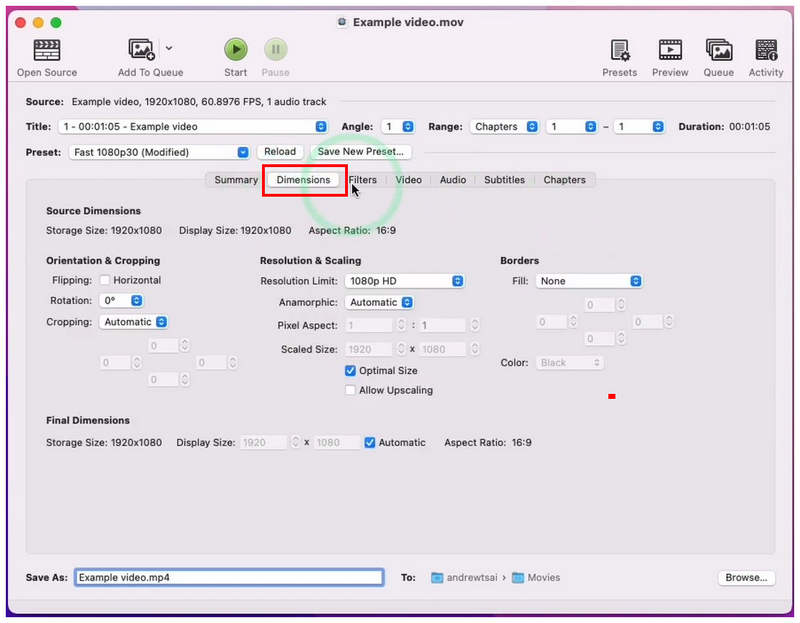
Task: Switch to the Filters tab
Action: pos(363,180)
